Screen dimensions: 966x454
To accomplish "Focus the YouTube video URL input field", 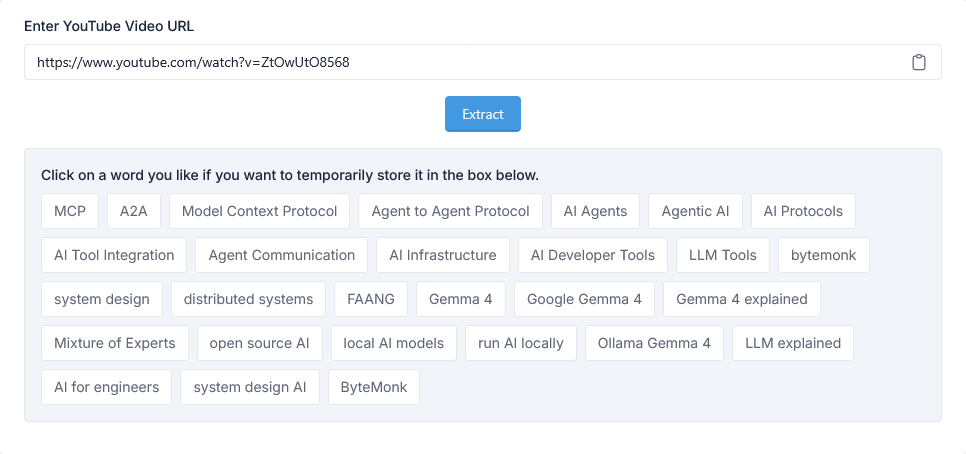I will [x=460, y=62].
